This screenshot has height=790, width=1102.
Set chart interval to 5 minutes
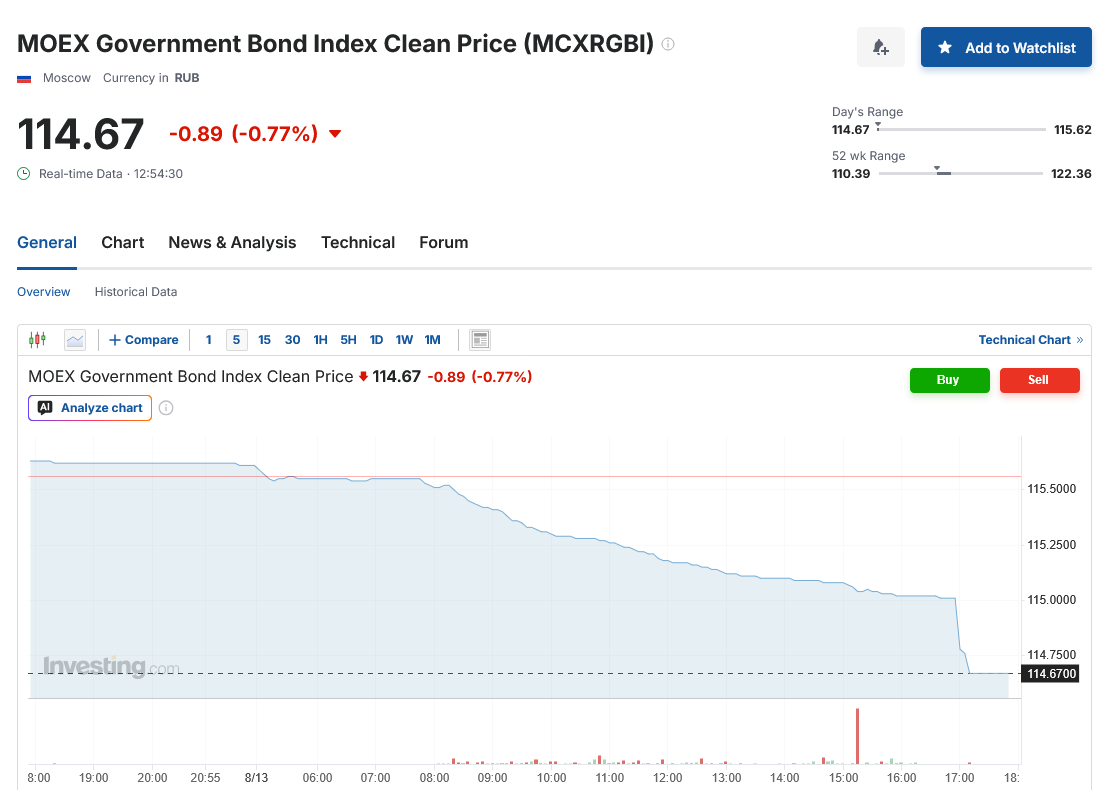(x=236, y=340)
